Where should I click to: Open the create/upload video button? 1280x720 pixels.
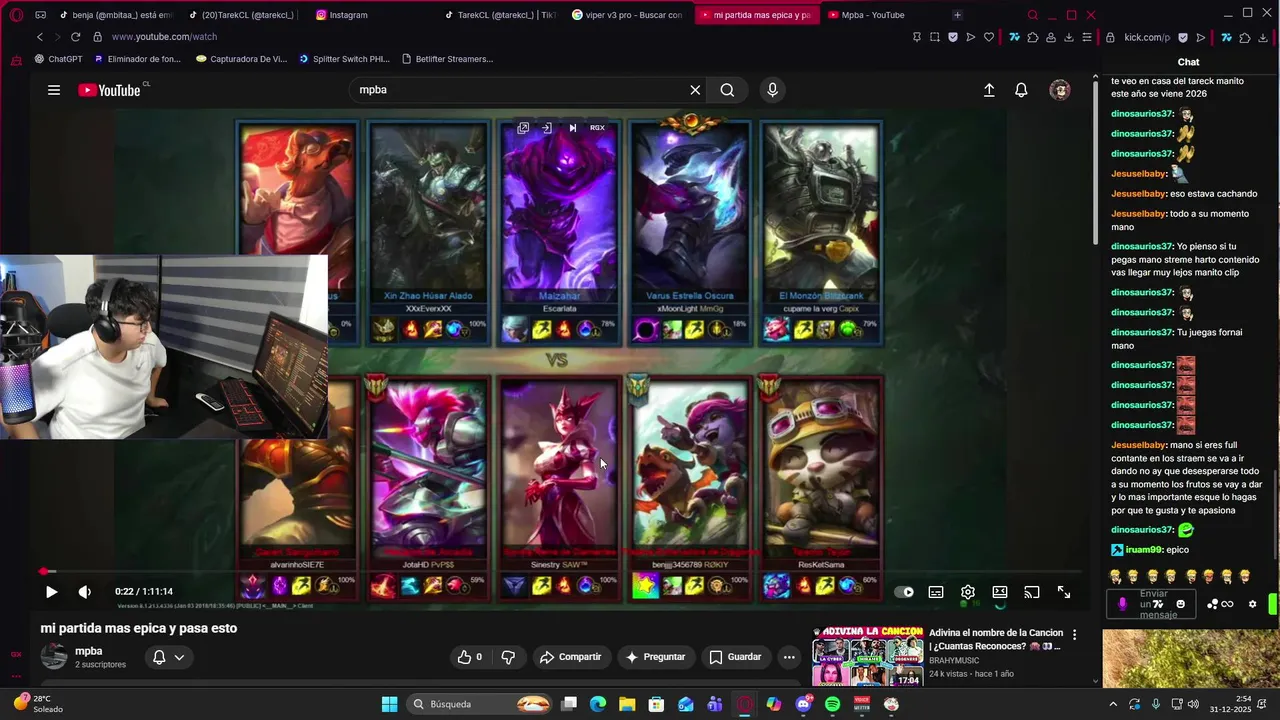click(989, 90)
